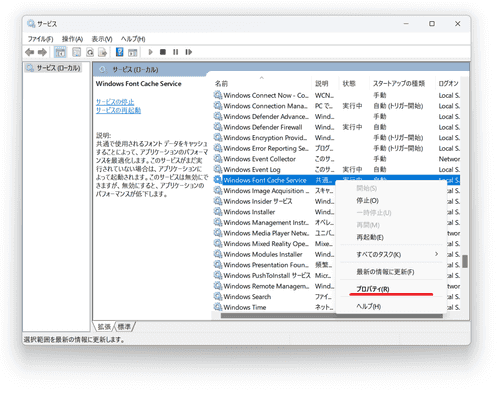This screenshot has width=500, height=395.
Task: Open the Properties toolbar icon
Action: pos(77,52)
